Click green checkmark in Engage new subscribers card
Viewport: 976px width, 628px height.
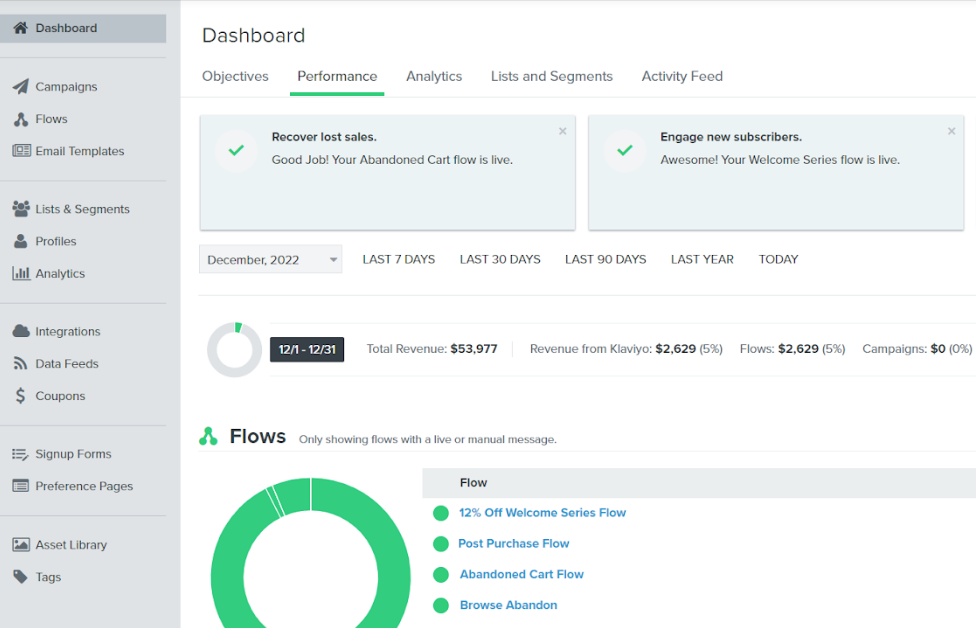[x=625, y=151]
